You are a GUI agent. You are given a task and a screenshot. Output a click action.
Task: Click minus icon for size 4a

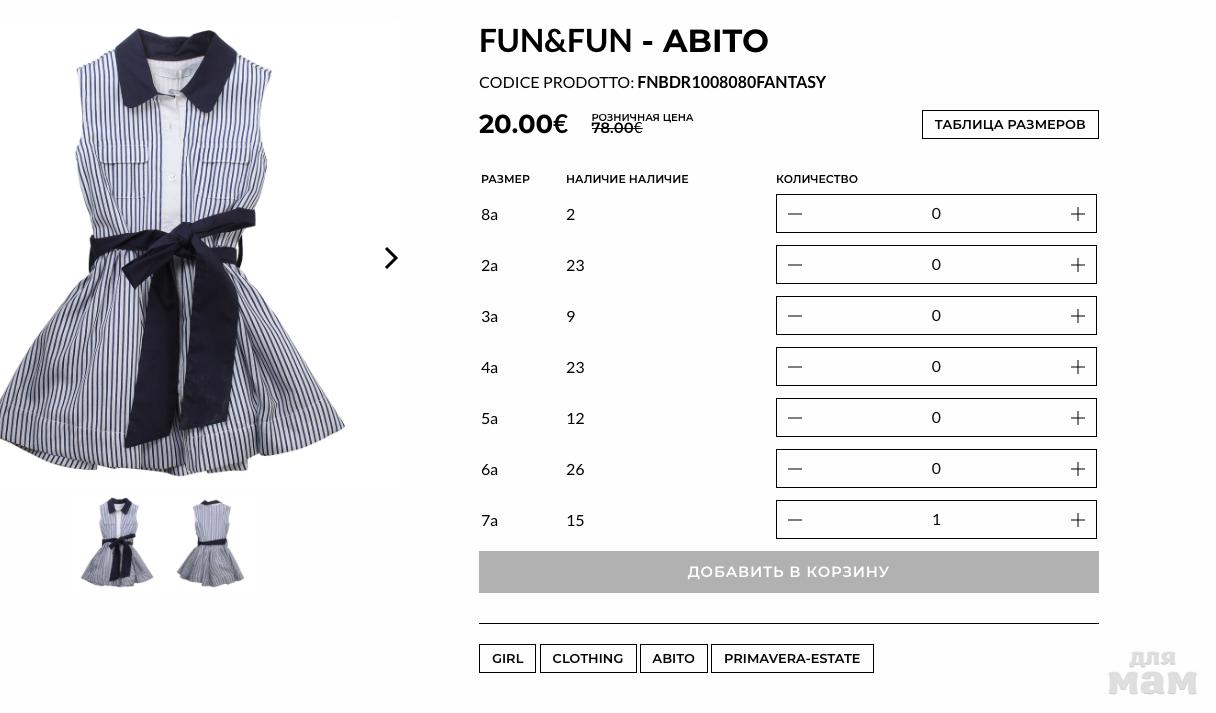coord(795,367)
